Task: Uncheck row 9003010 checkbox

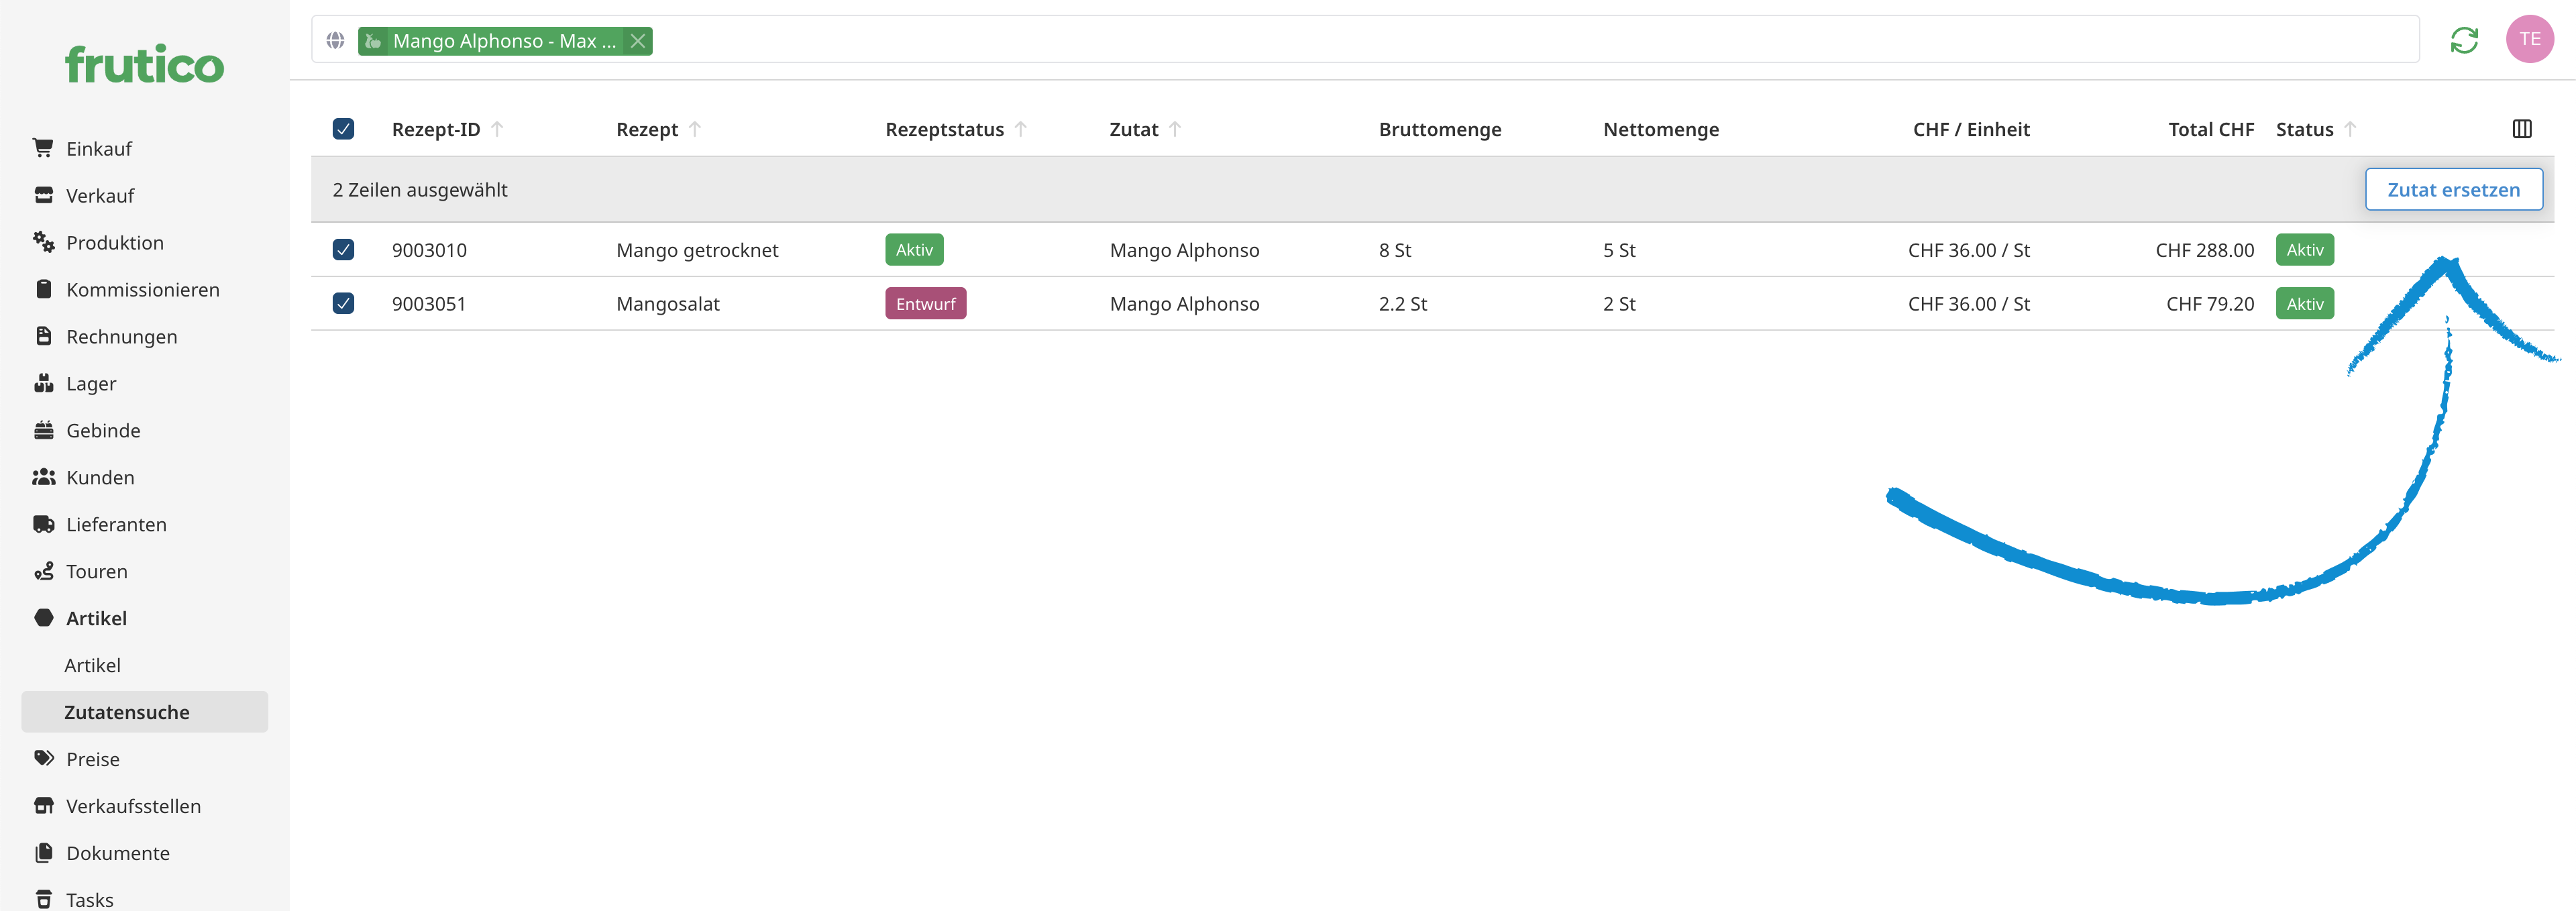Action: [343, 250]
